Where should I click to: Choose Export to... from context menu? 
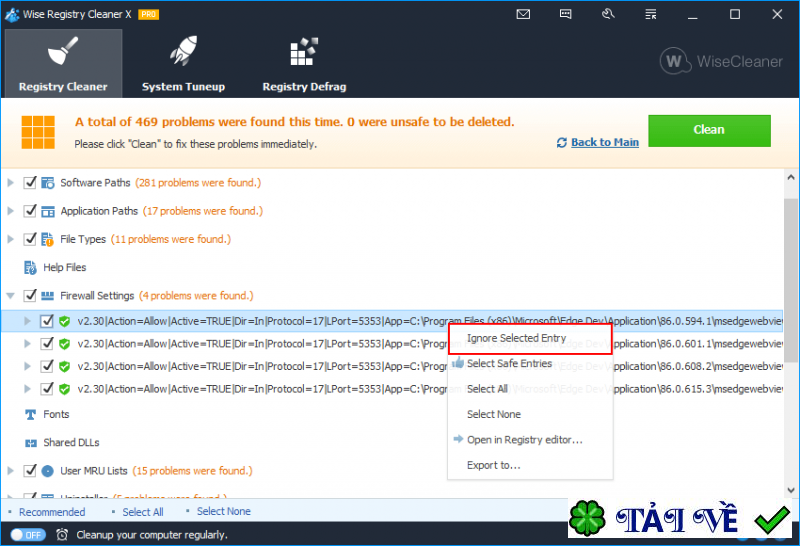(x=530, y=465)
